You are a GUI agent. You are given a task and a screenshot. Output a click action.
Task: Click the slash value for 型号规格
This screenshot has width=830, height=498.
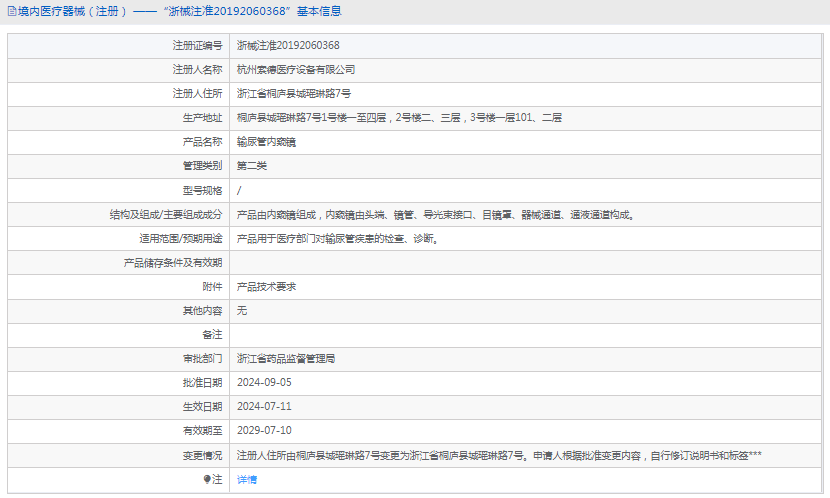(x=239, y=191)
